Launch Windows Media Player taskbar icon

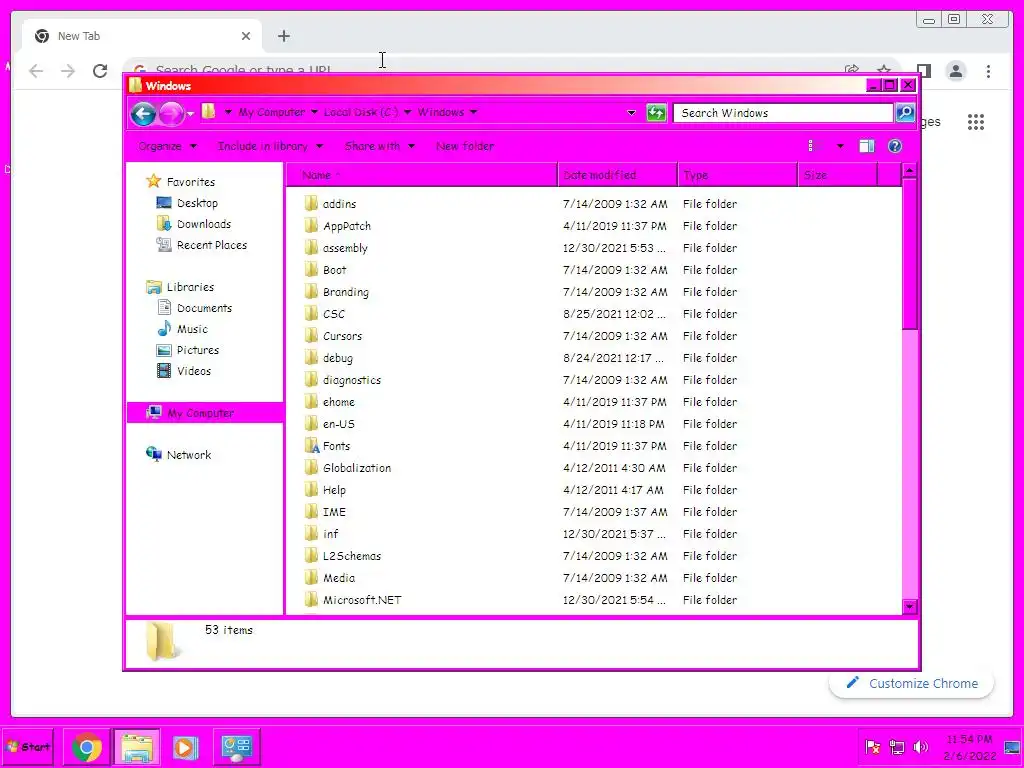(x=185, y=747)
